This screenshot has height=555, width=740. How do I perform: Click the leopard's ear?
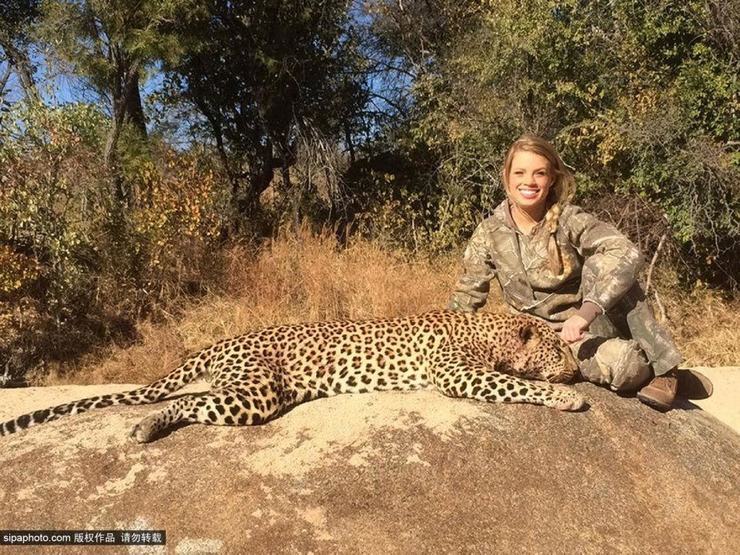[526, 333]
